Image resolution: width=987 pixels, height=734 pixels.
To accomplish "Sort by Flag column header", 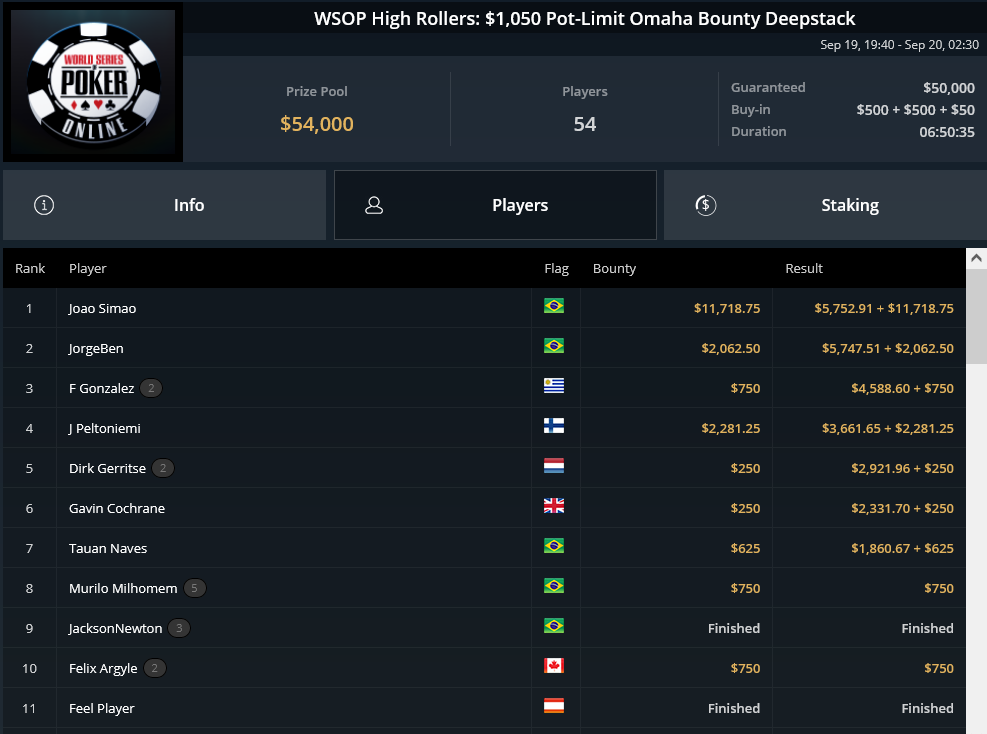I will click(x=556, y=269).
